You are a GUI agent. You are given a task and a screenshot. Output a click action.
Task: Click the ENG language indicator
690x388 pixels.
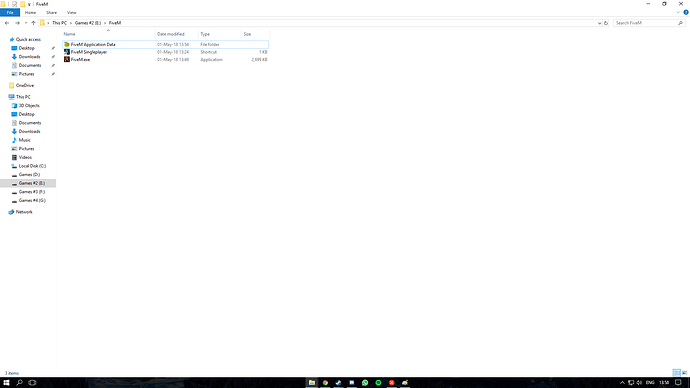tap(650, 383)
